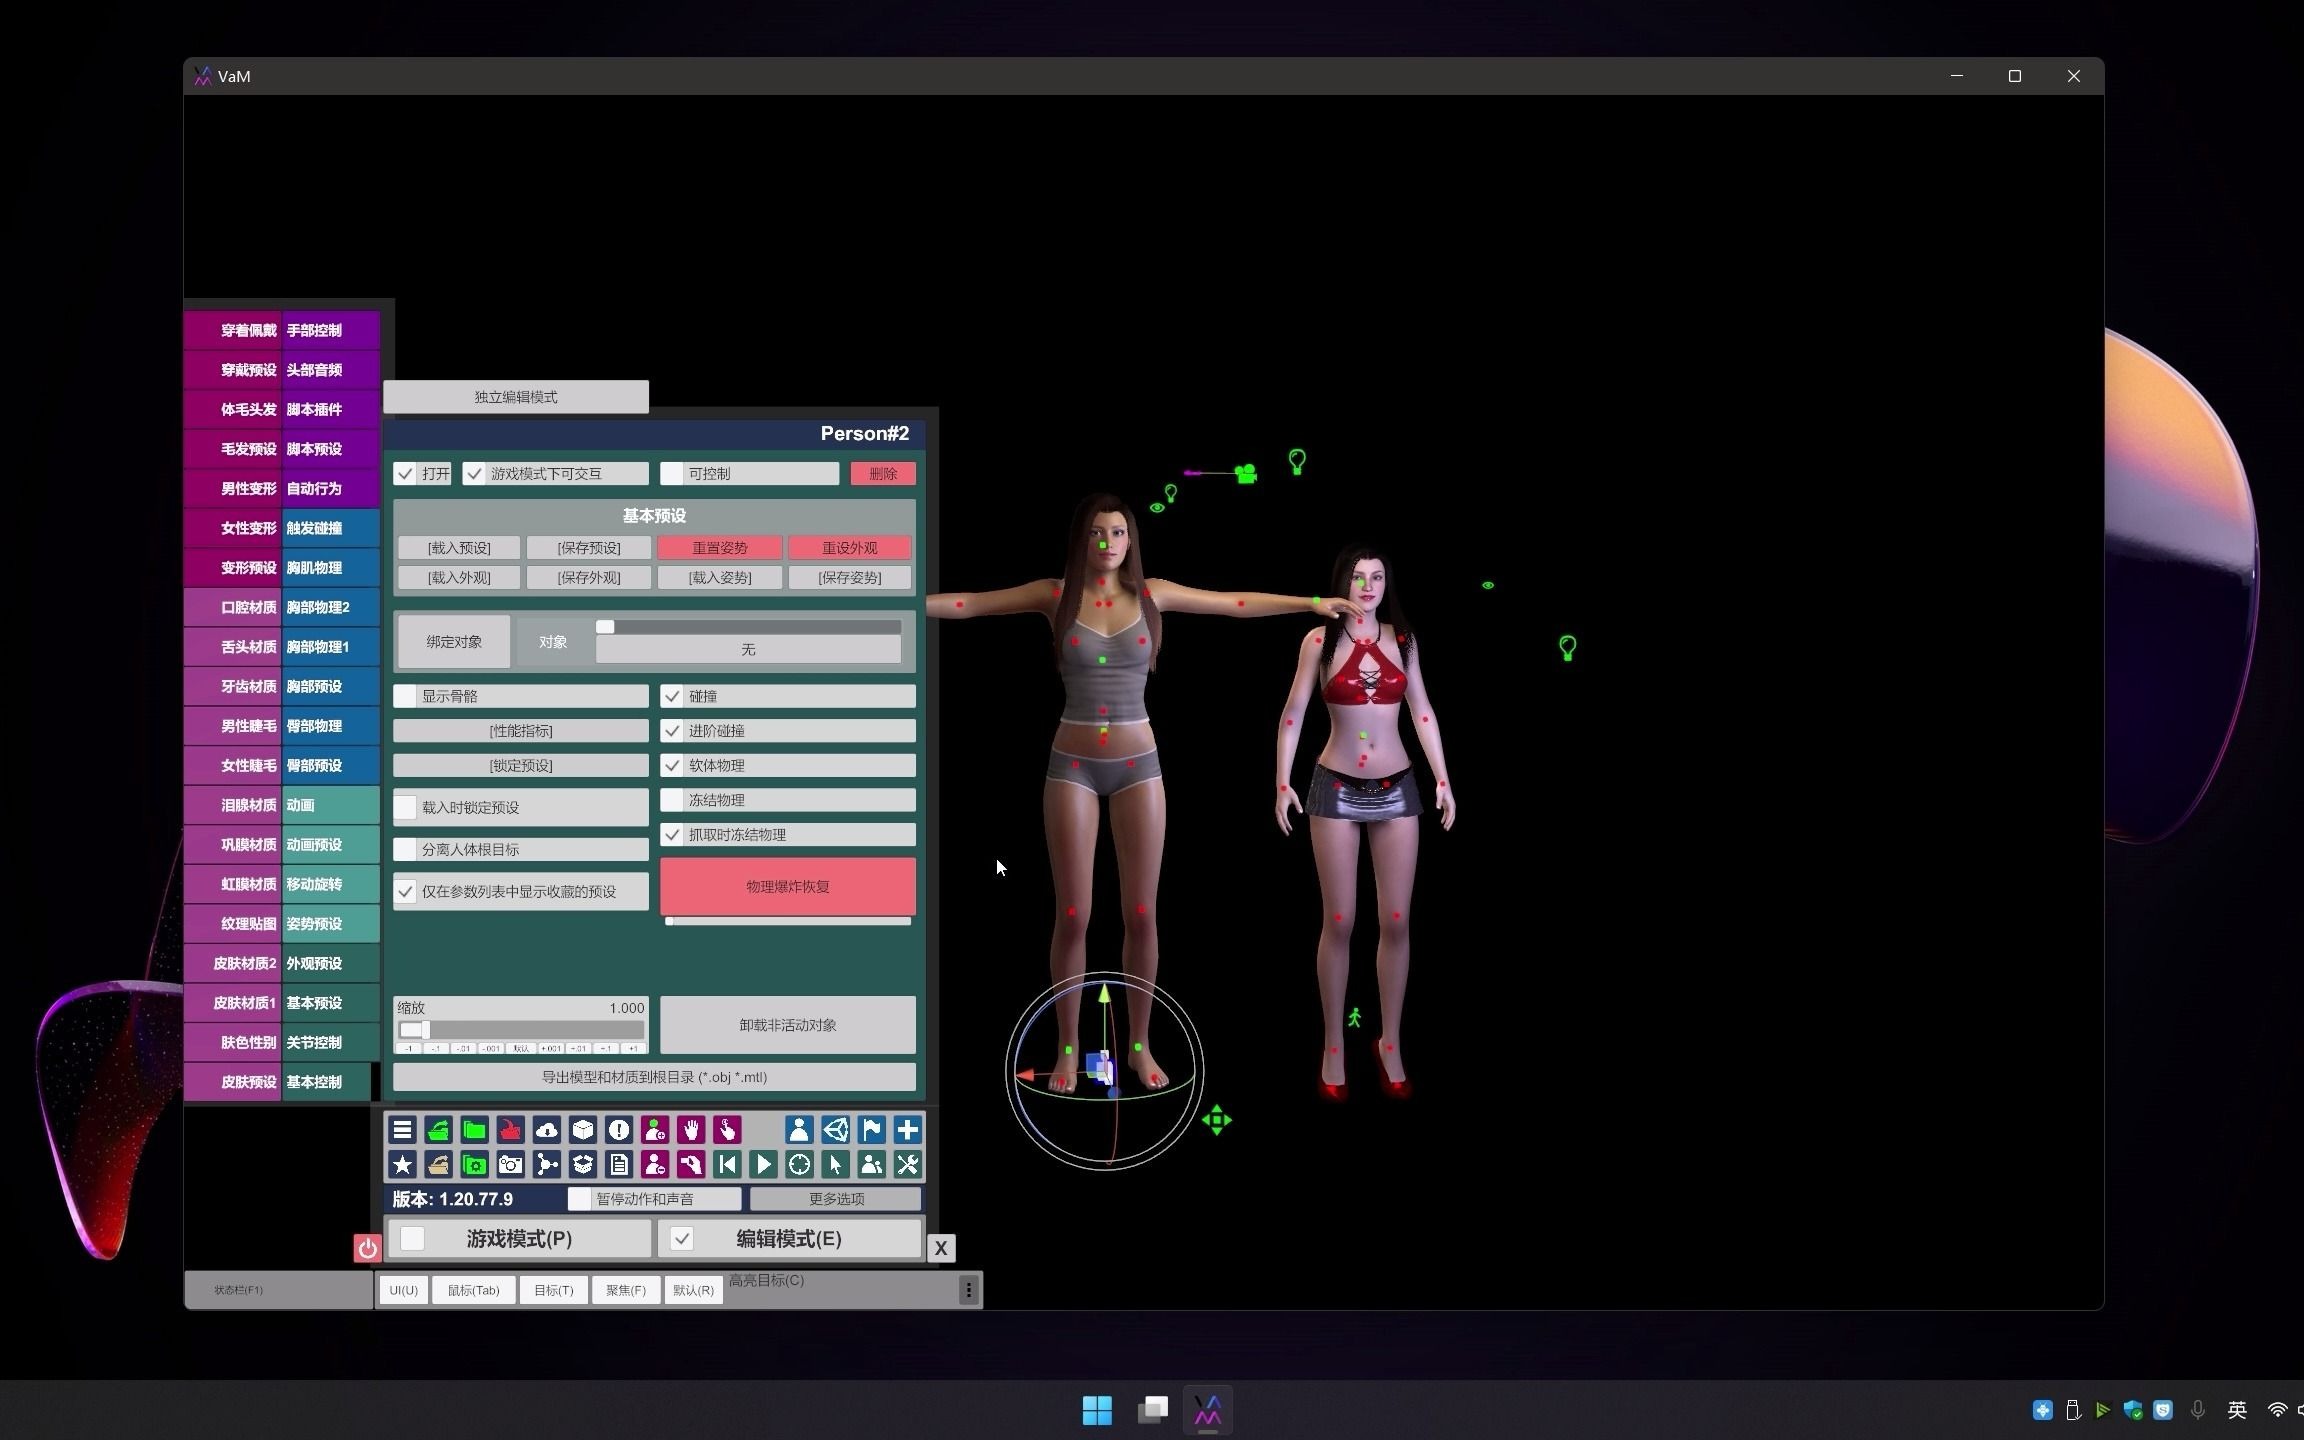Click the screenshot camera icon
This screenshot has height=1440, width=2304.
point(510,1164)
